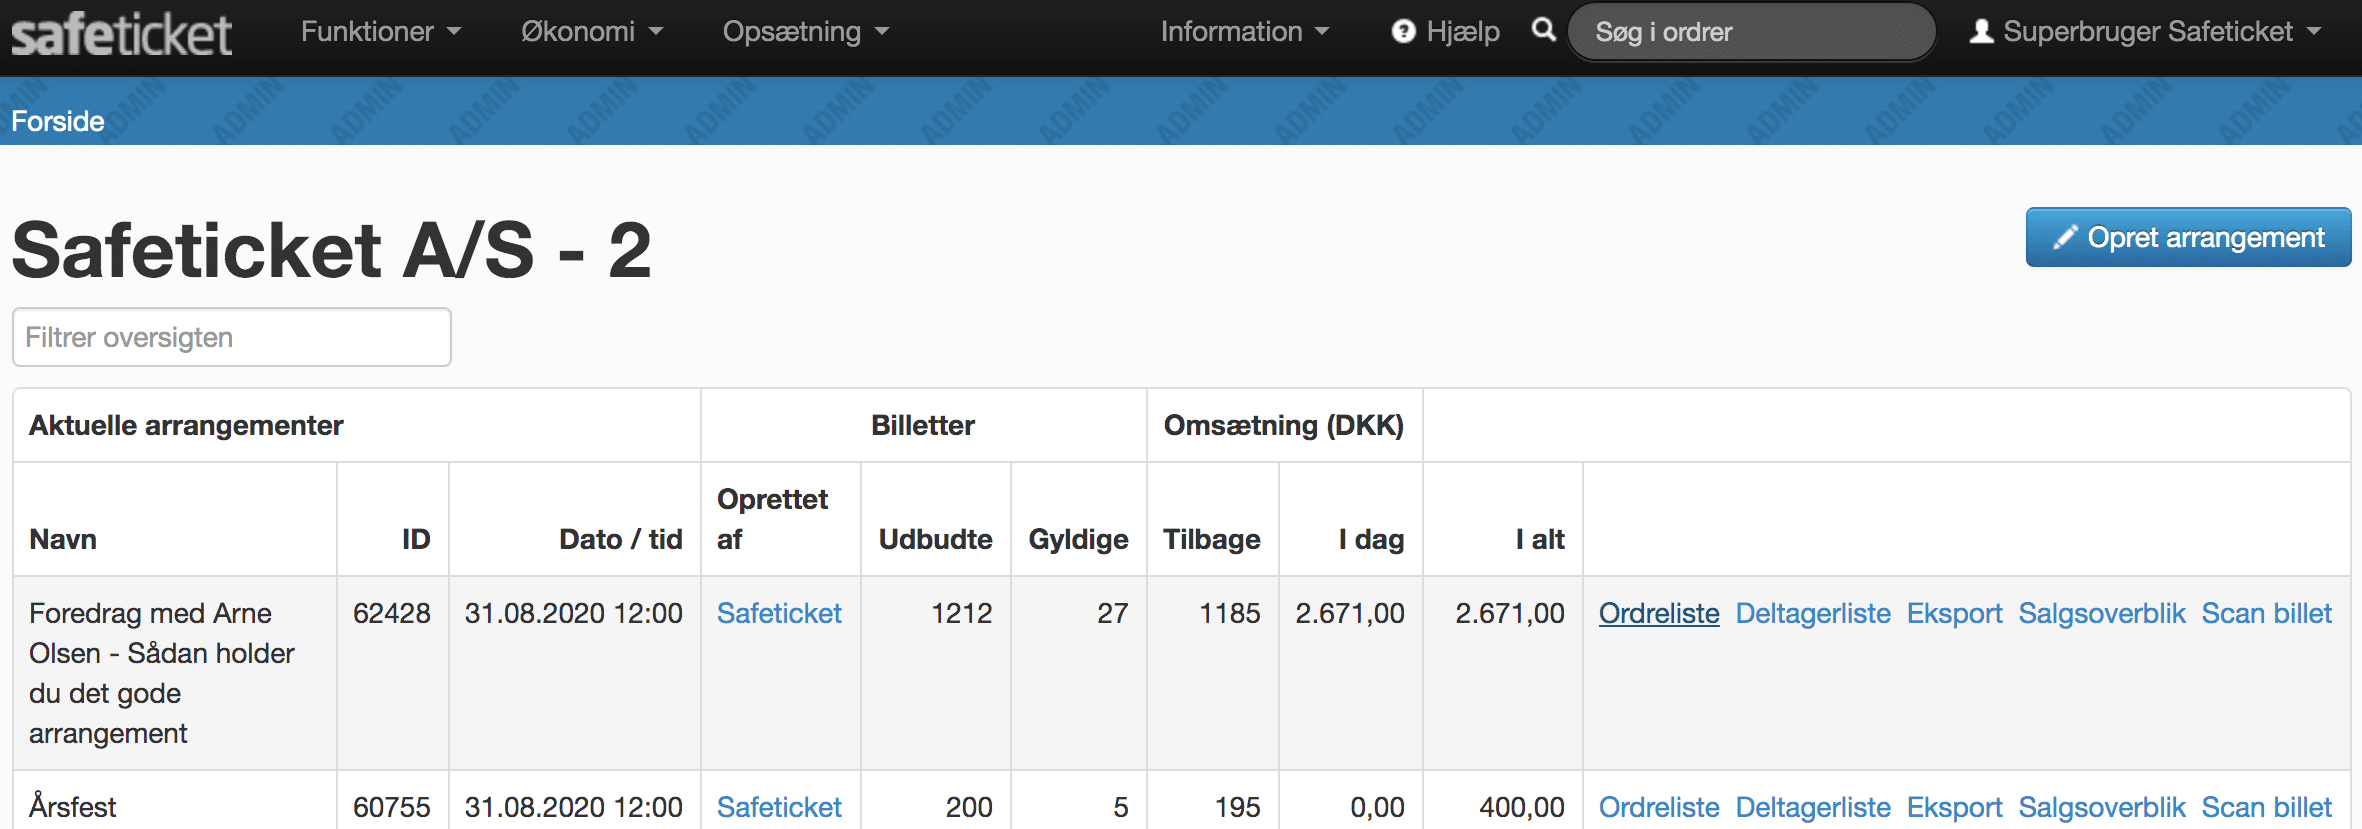Open Ordreliste for Foredrag med Arne Olsen
2362x829 pixels.
1659,613
